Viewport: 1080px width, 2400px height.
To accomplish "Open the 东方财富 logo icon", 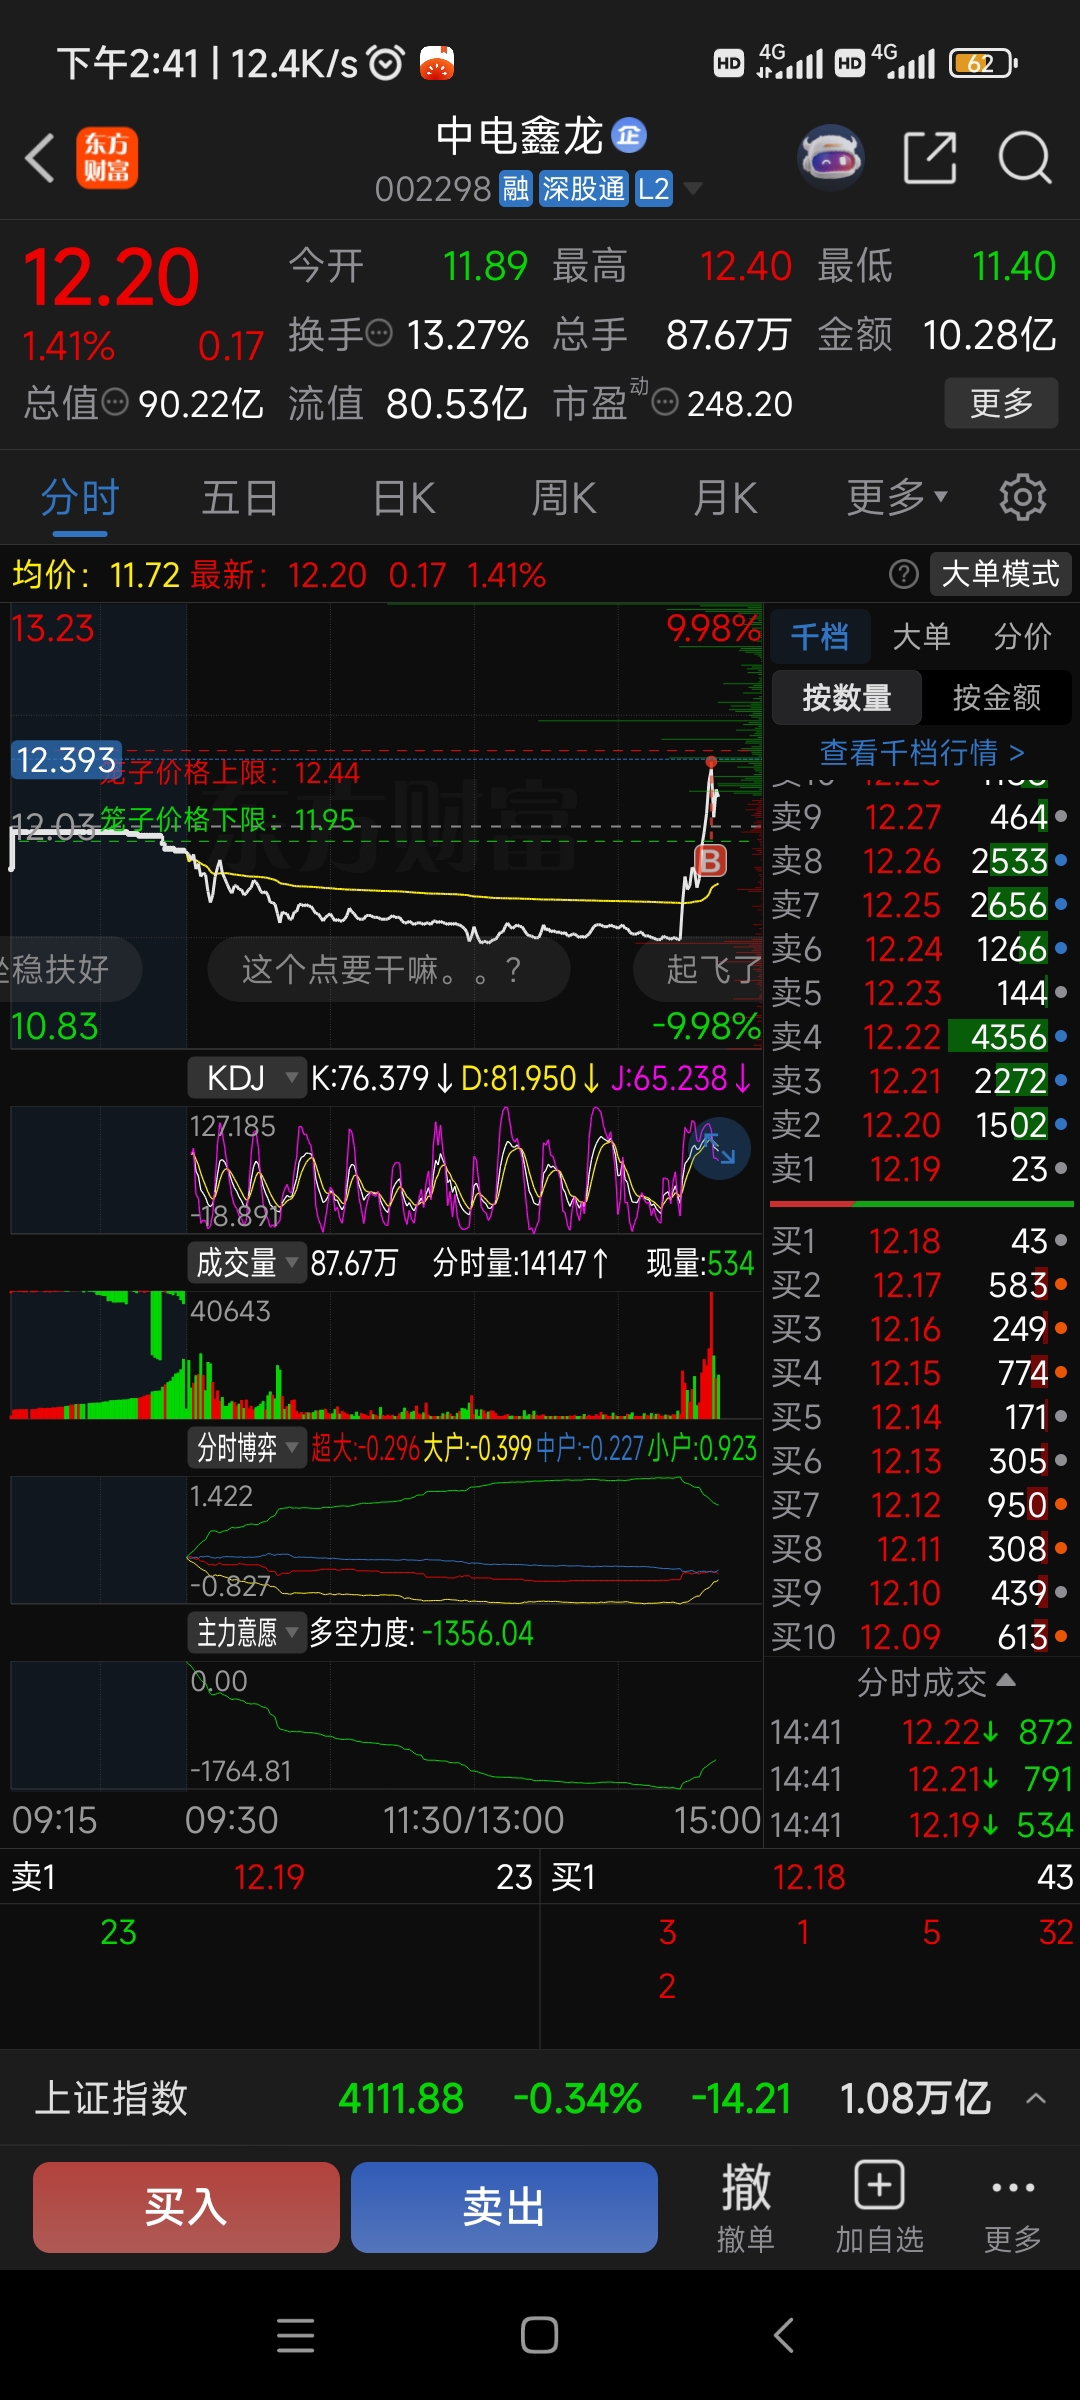I will [107, 158].
